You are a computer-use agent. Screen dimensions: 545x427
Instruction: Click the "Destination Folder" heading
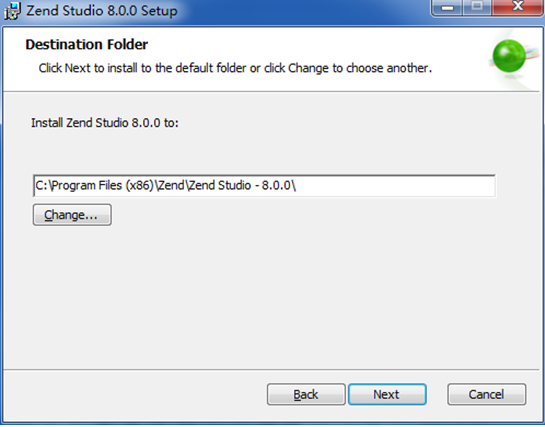(87, 44)
